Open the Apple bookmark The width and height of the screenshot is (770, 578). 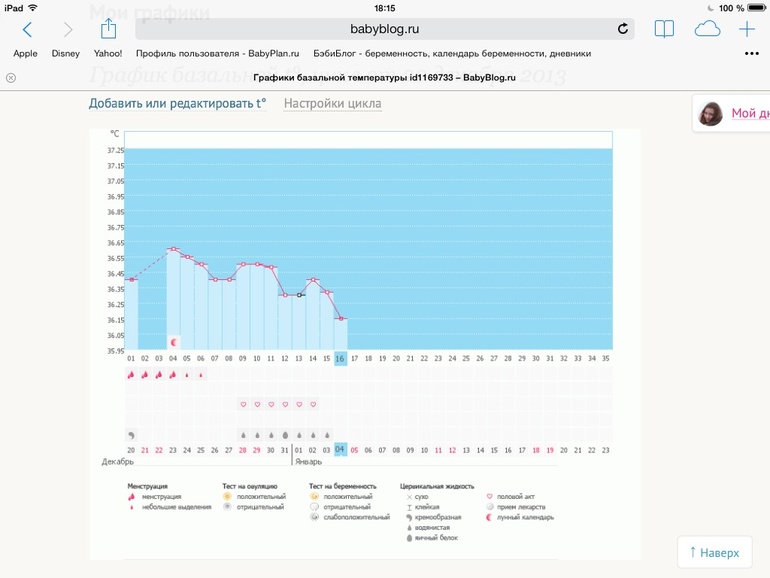coord(25,54)
